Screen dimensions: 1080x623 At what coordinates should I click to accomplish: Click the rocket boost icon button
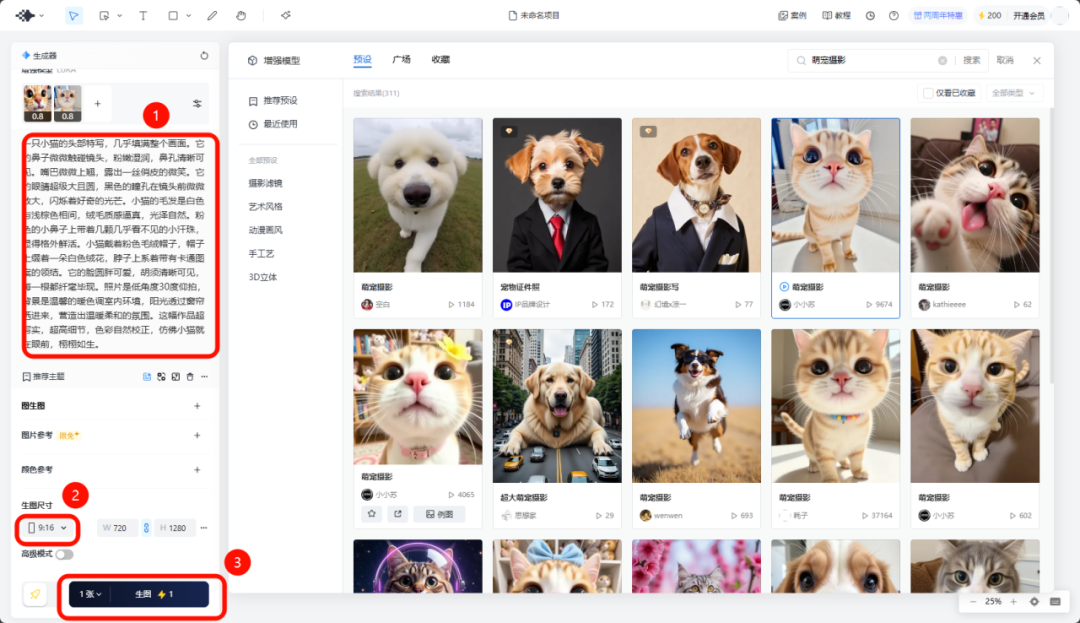pyautogui.click(x=35, y=594)
